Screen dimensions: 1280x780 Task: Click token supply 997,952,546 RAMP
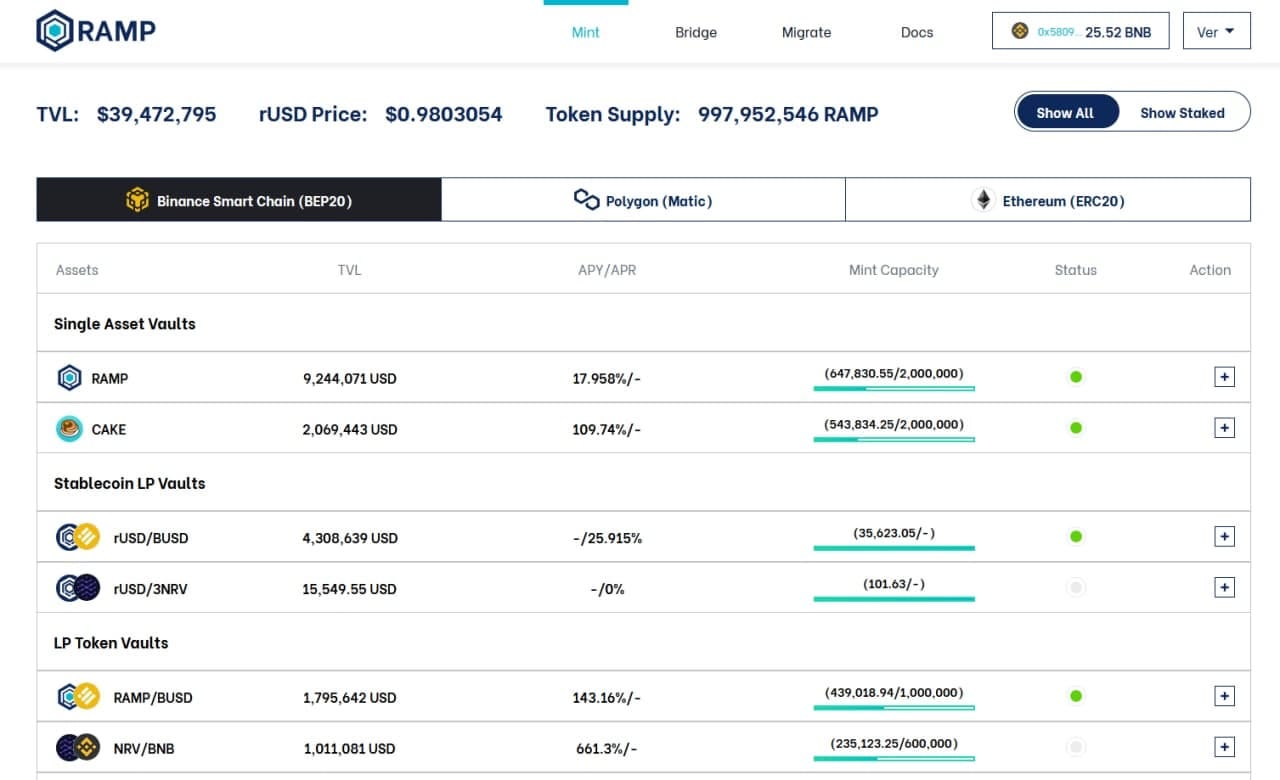(788, 114)
